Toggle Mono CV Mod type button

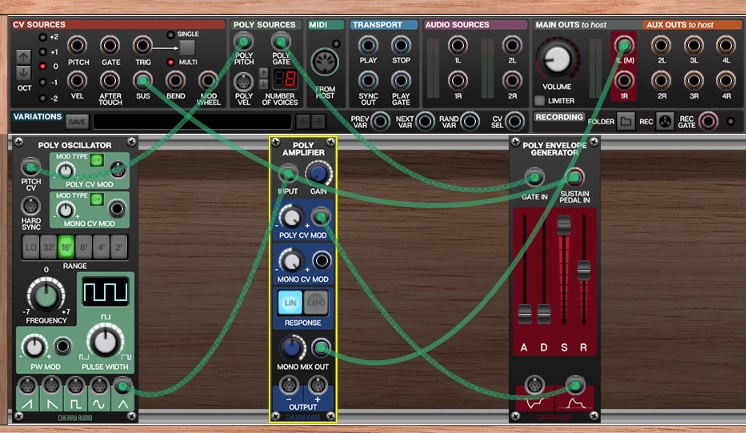click(x=97, y=199)
